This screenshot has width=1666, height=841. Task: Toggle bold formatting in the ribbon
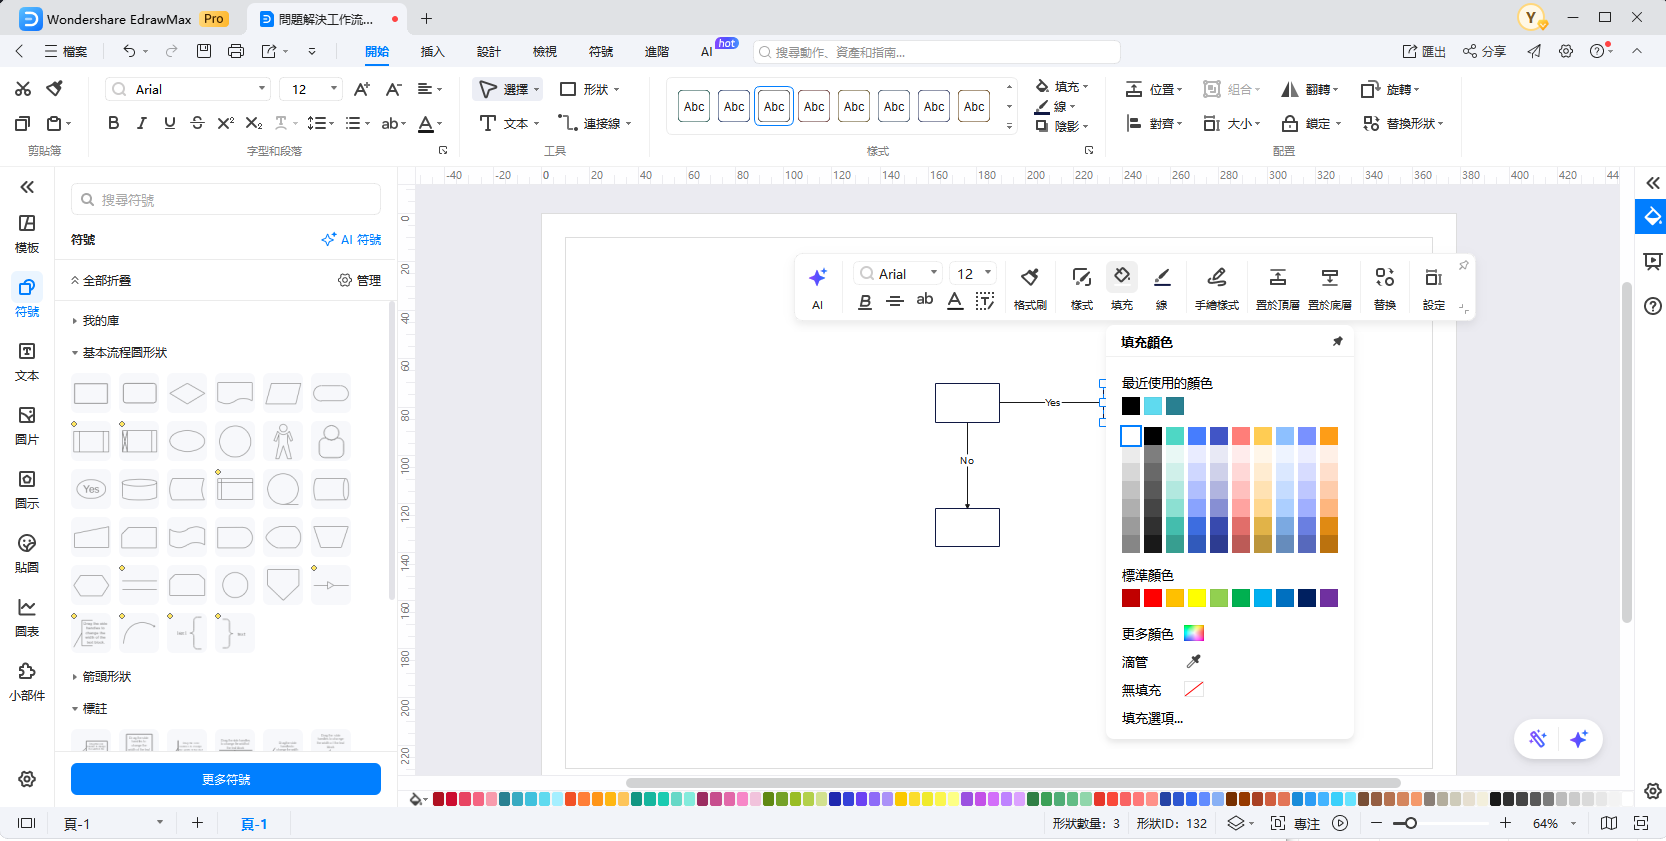pyautogui.click(x=113, y=123)
